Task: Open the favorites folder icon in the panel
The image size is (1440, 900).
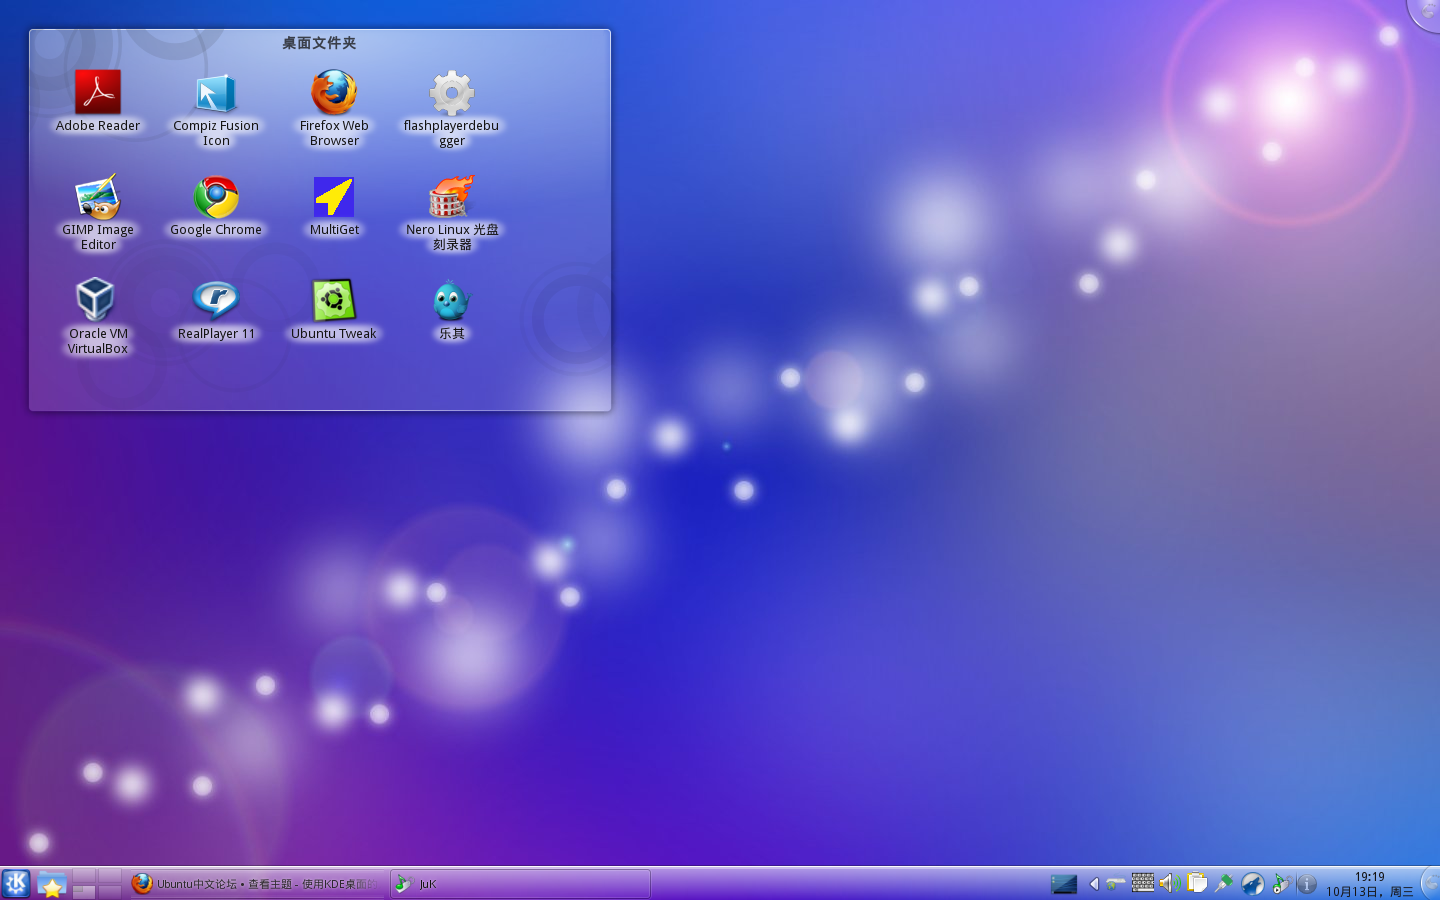Action: tap(52, 885)
